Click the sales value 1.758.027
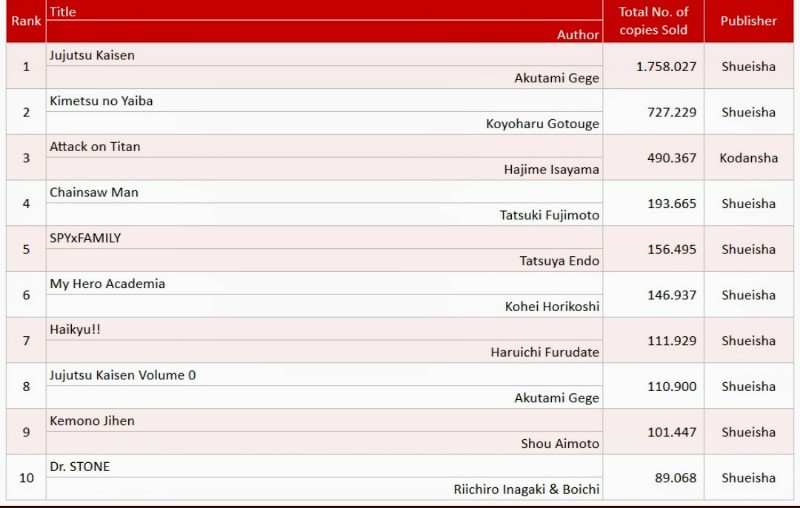Screen dimensions: 800x508 666,67
